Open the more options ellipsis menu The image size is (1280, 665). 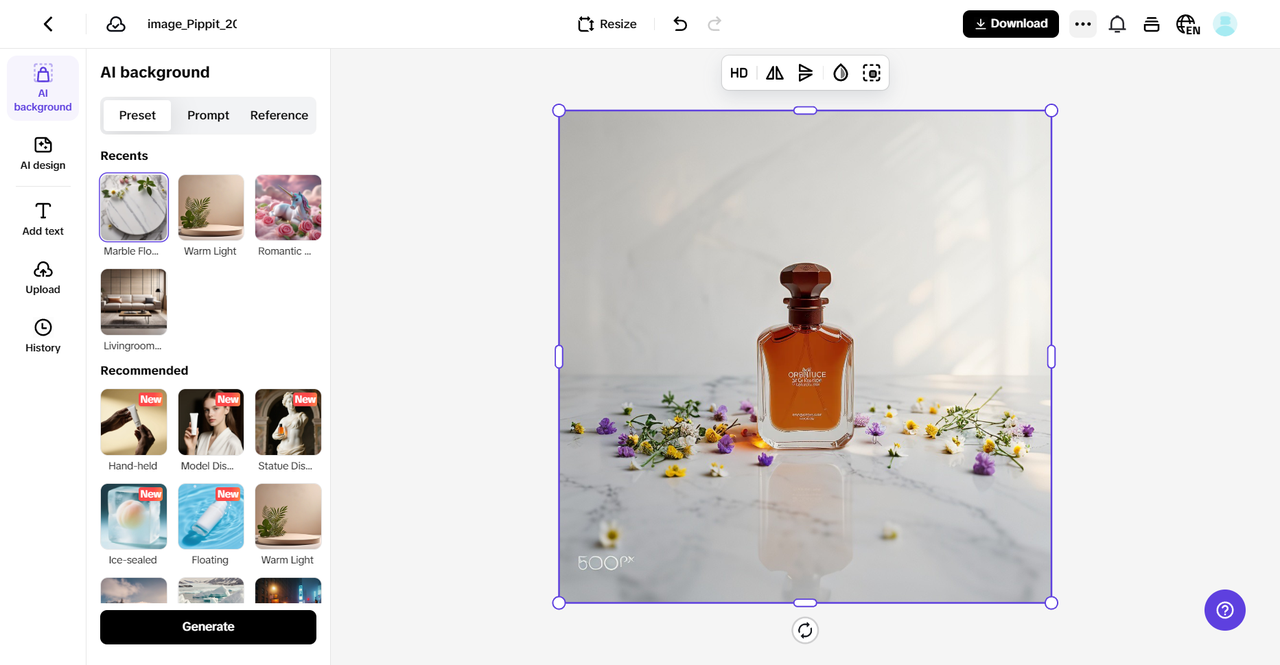[x=1083, y=23]
